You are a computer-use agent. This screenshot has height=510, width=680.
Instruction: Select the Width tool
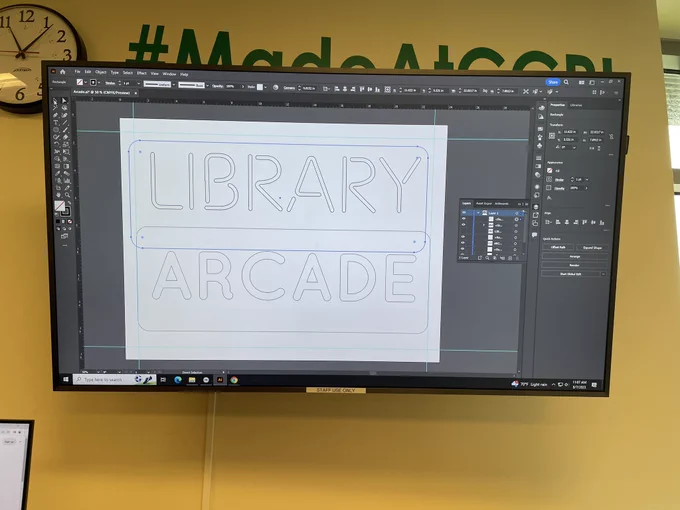56,152
